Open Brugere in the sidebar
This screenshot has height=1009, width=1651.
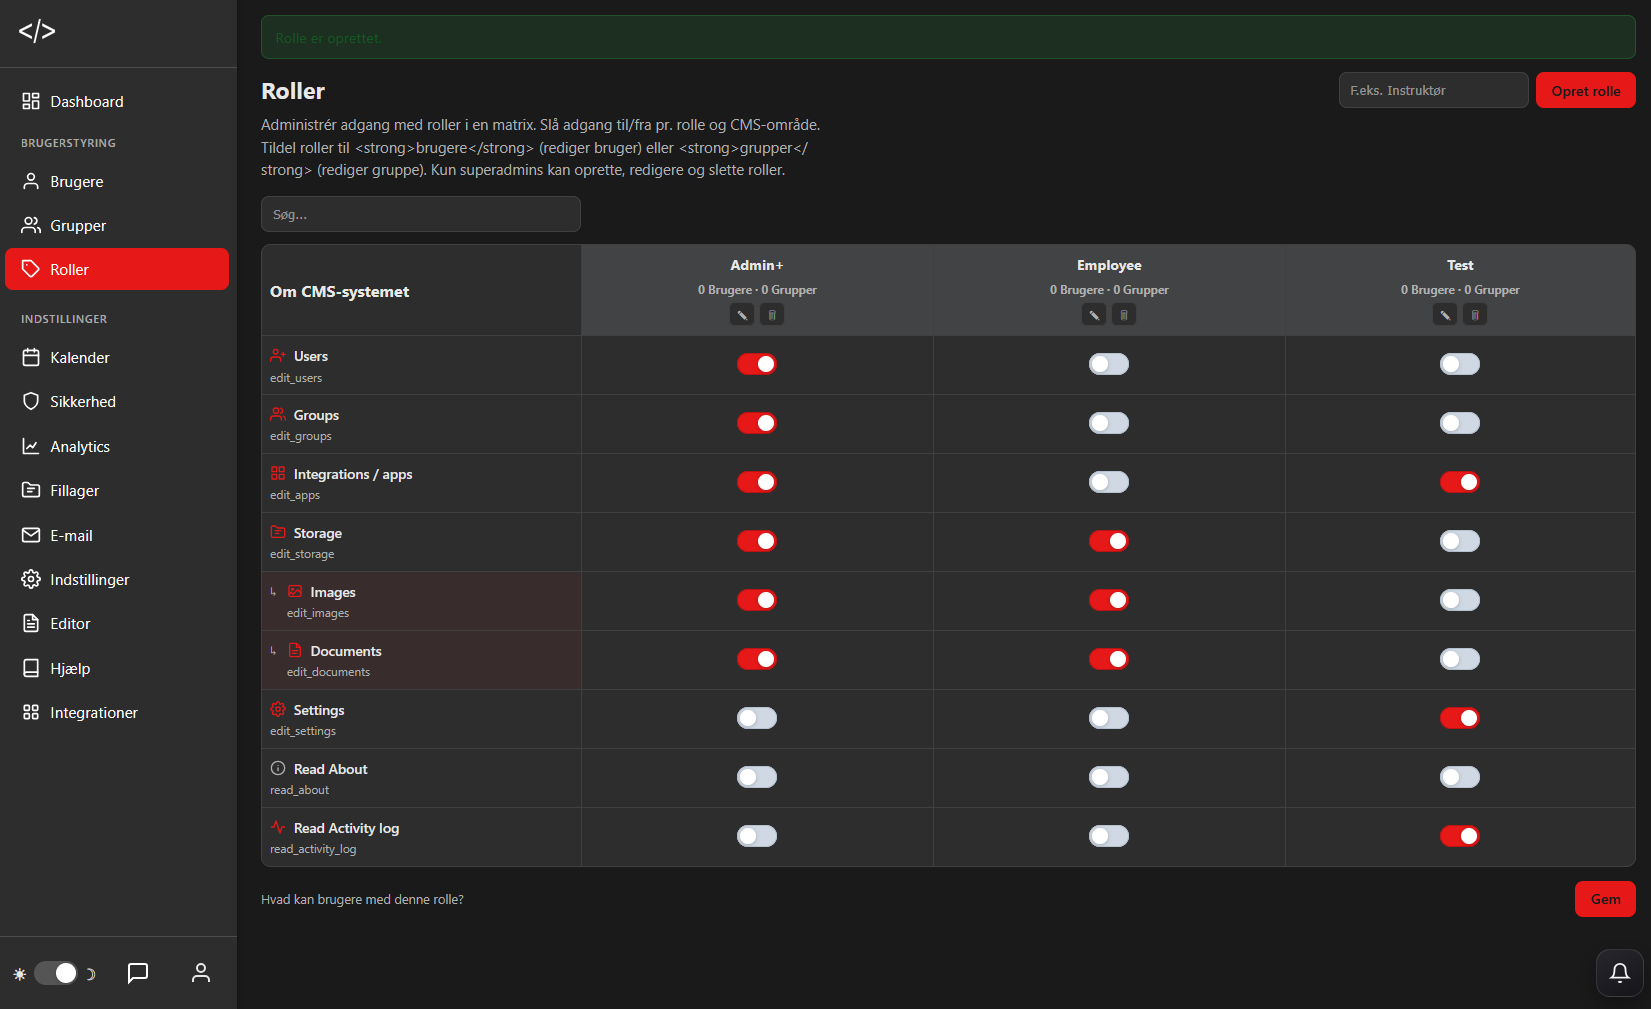pos(117,181)
